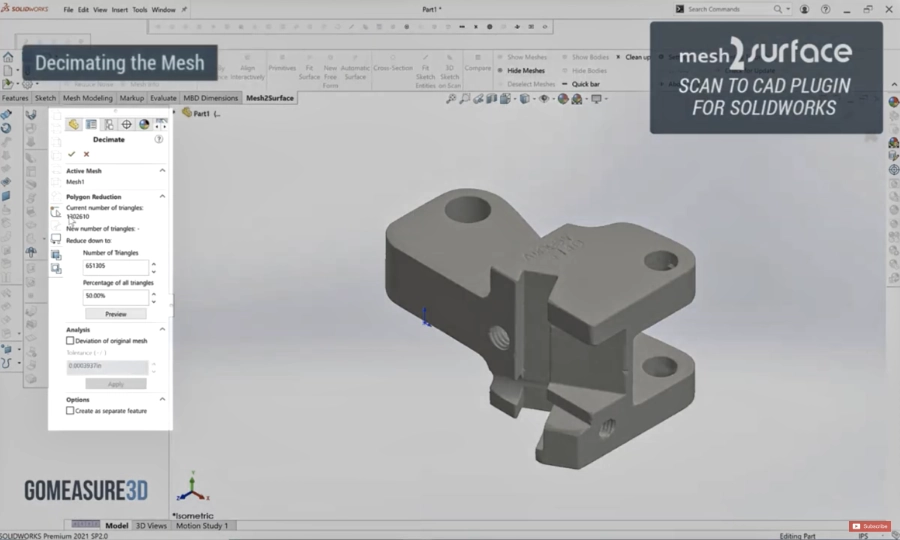Click the Percentage of all triangles field

[114, 297]
